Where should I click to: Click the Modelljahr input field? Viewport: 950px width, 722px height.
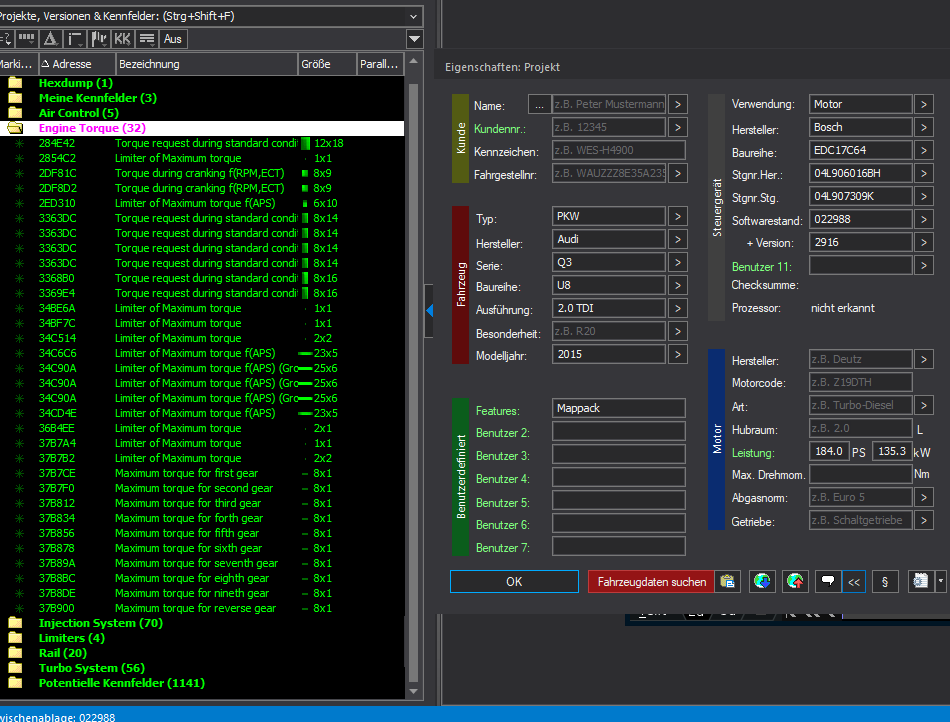point(609,355)
